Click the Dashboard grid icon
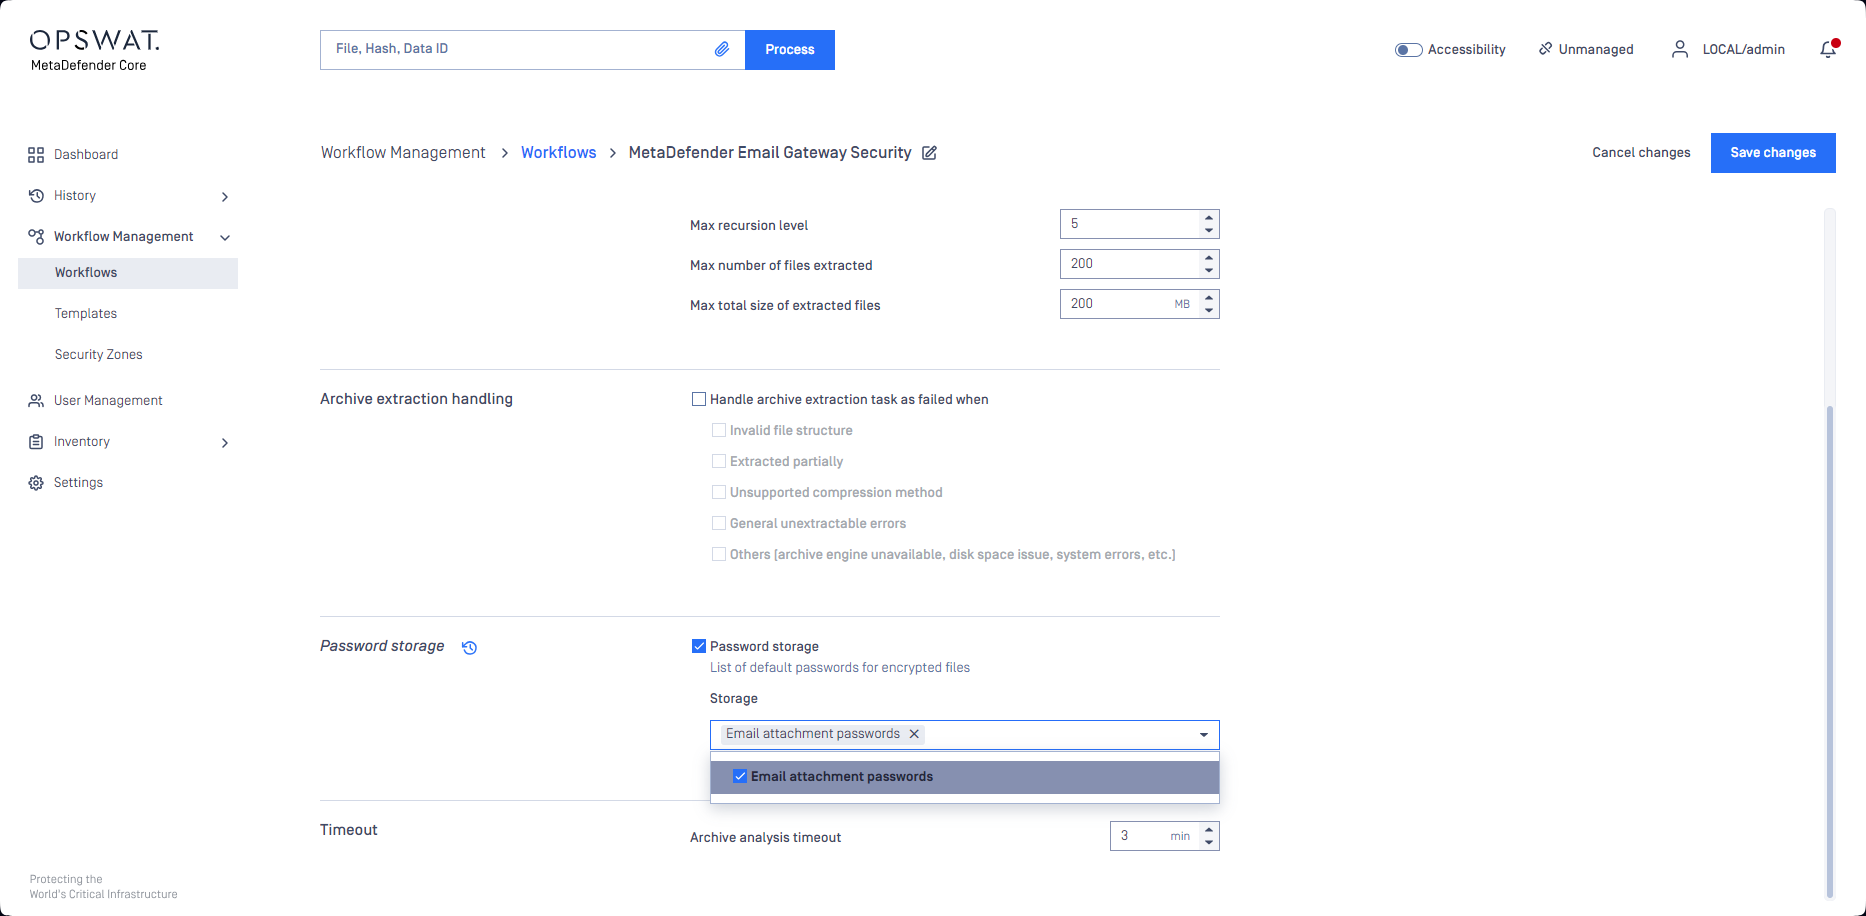Screen dimensions: 1866x916 click(x=36, y=155)
